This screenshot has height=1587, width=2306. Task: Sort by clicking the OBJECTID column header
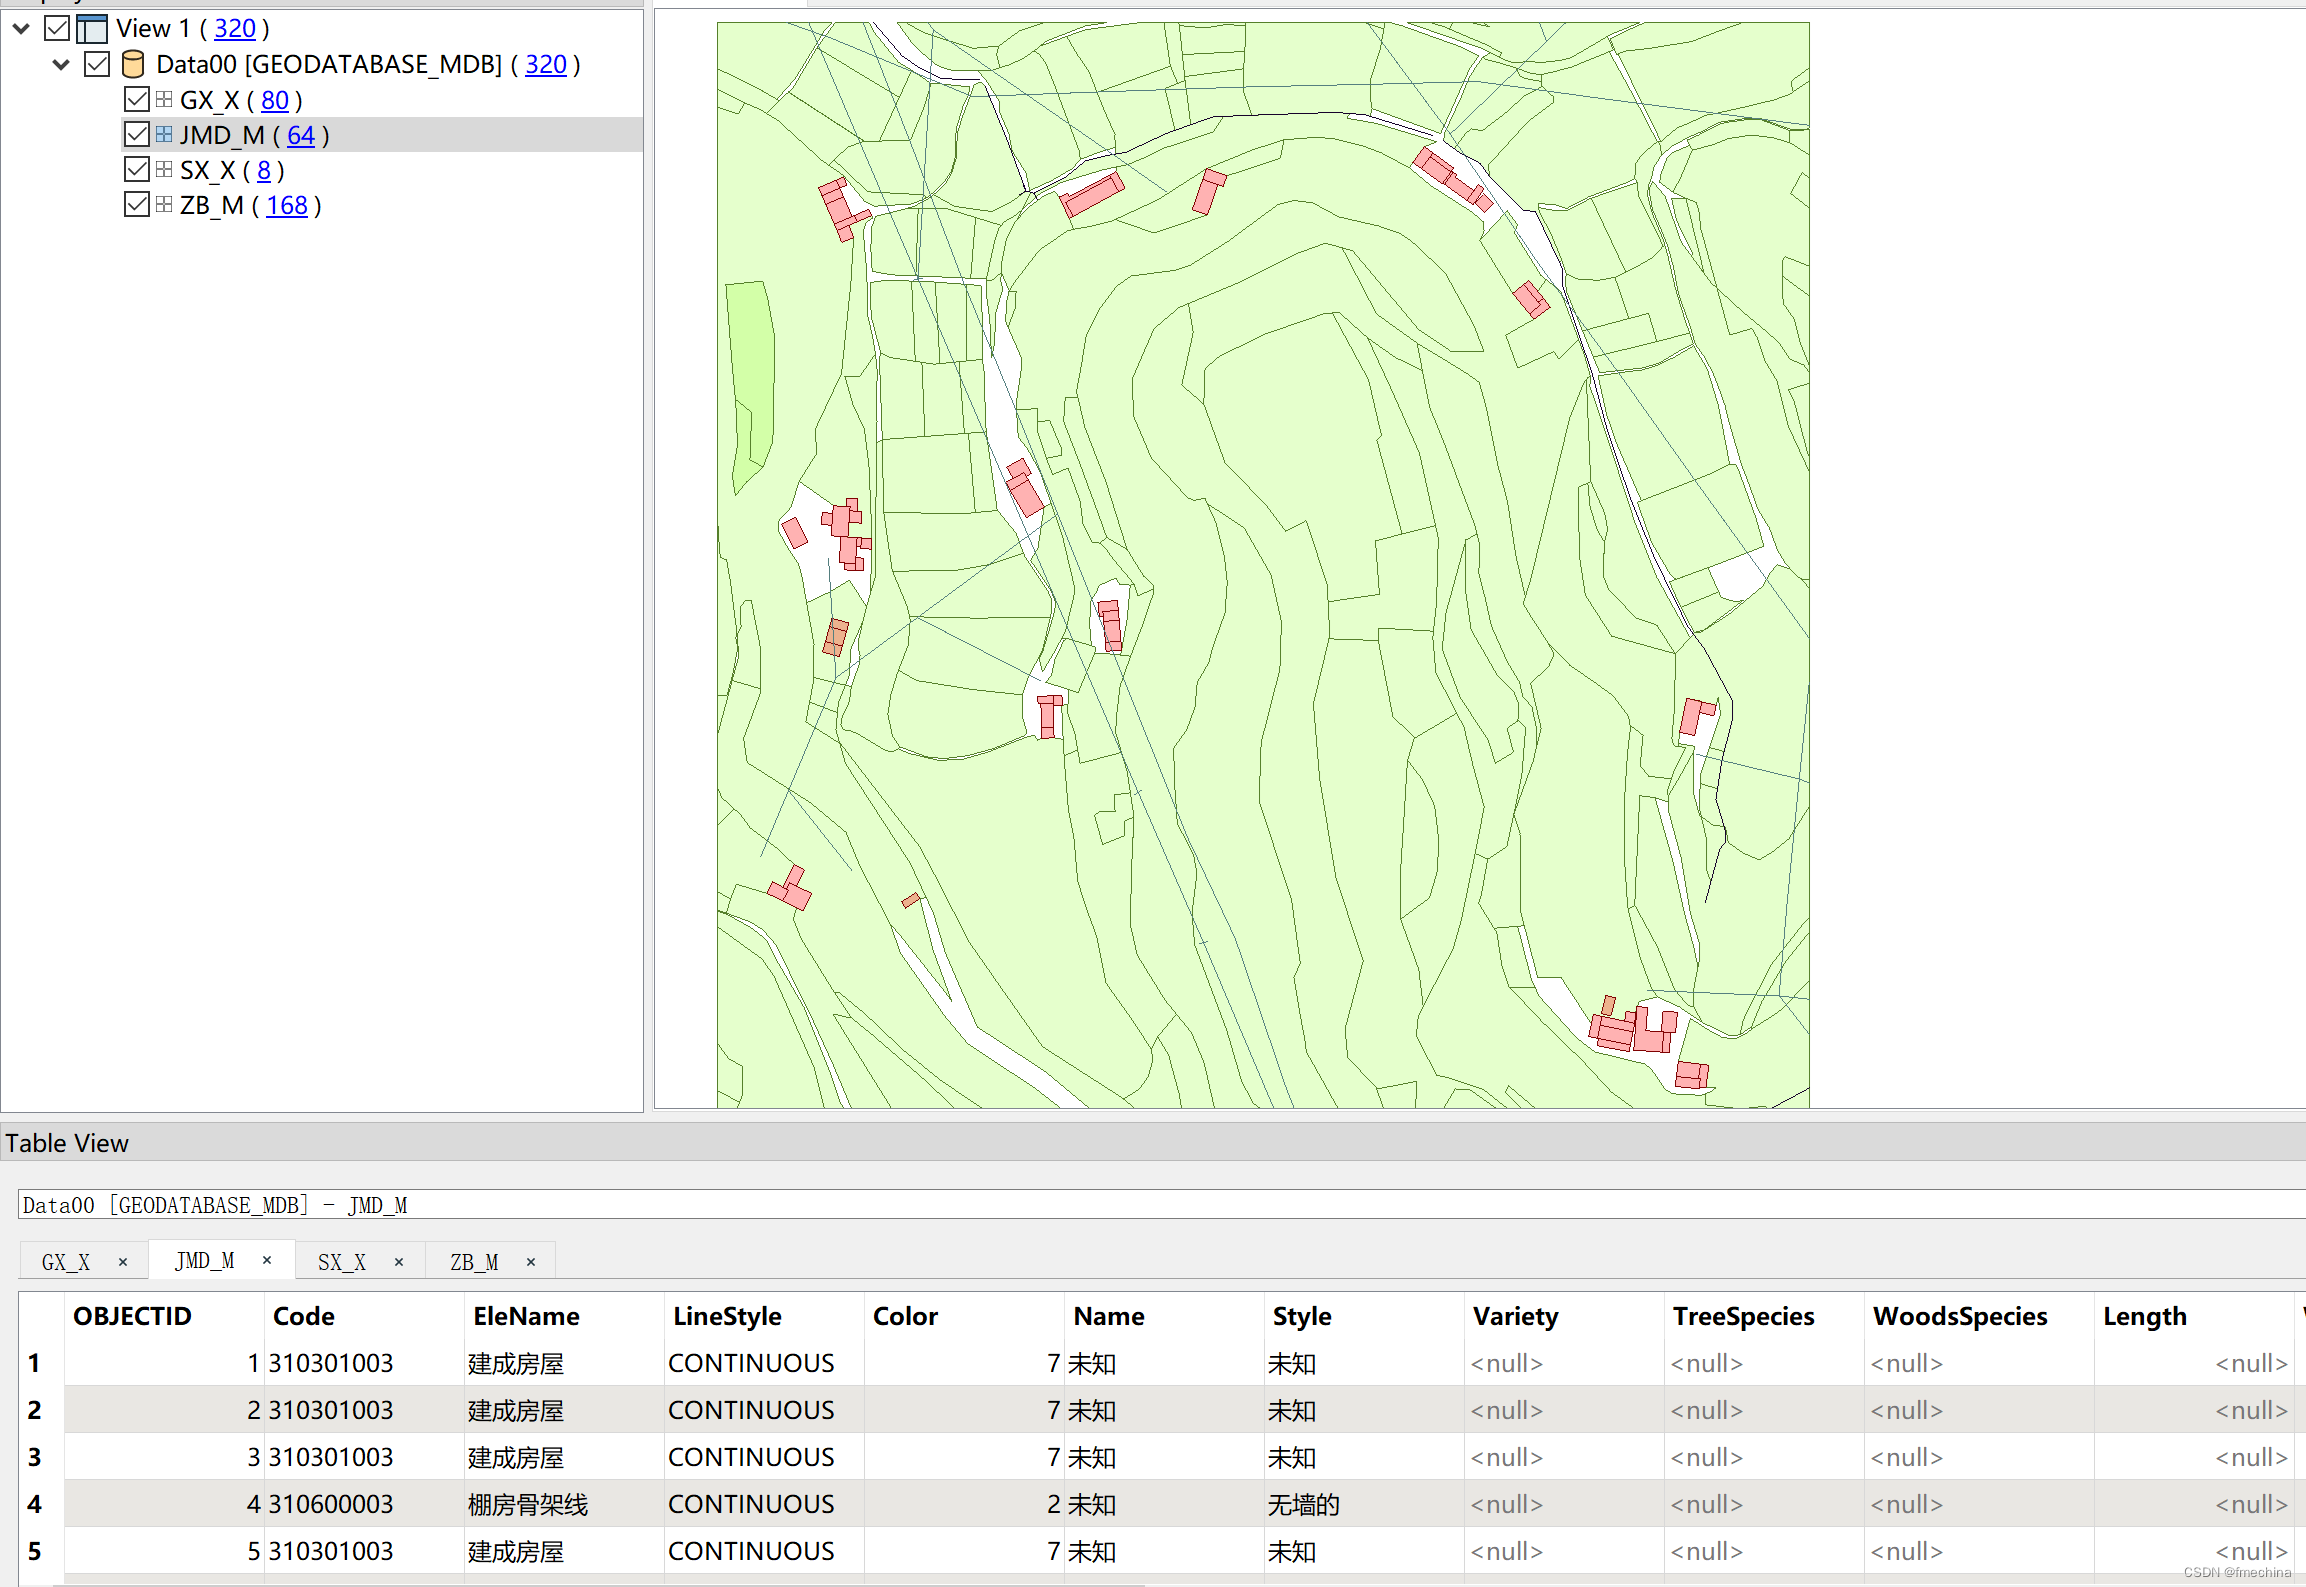click(133, 1316)
